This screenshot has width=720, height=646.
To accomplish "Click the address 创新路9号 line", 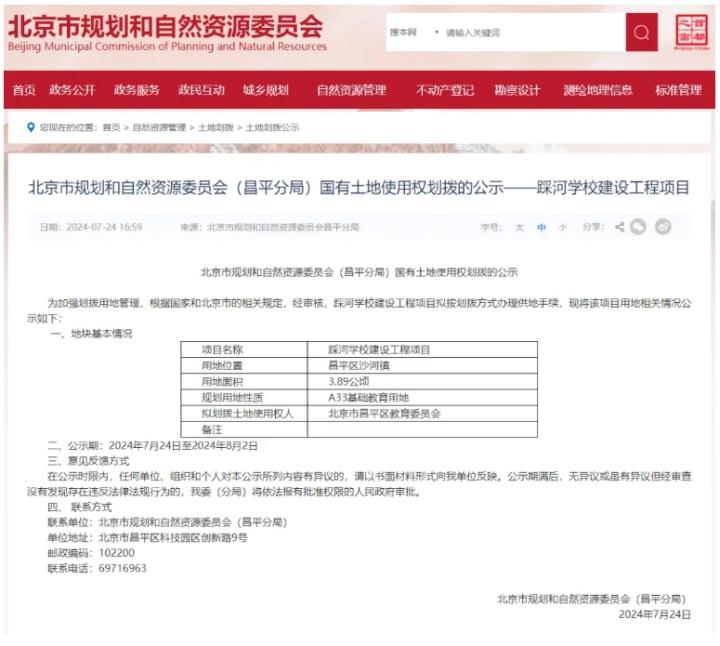I will (x=147, y=538).
